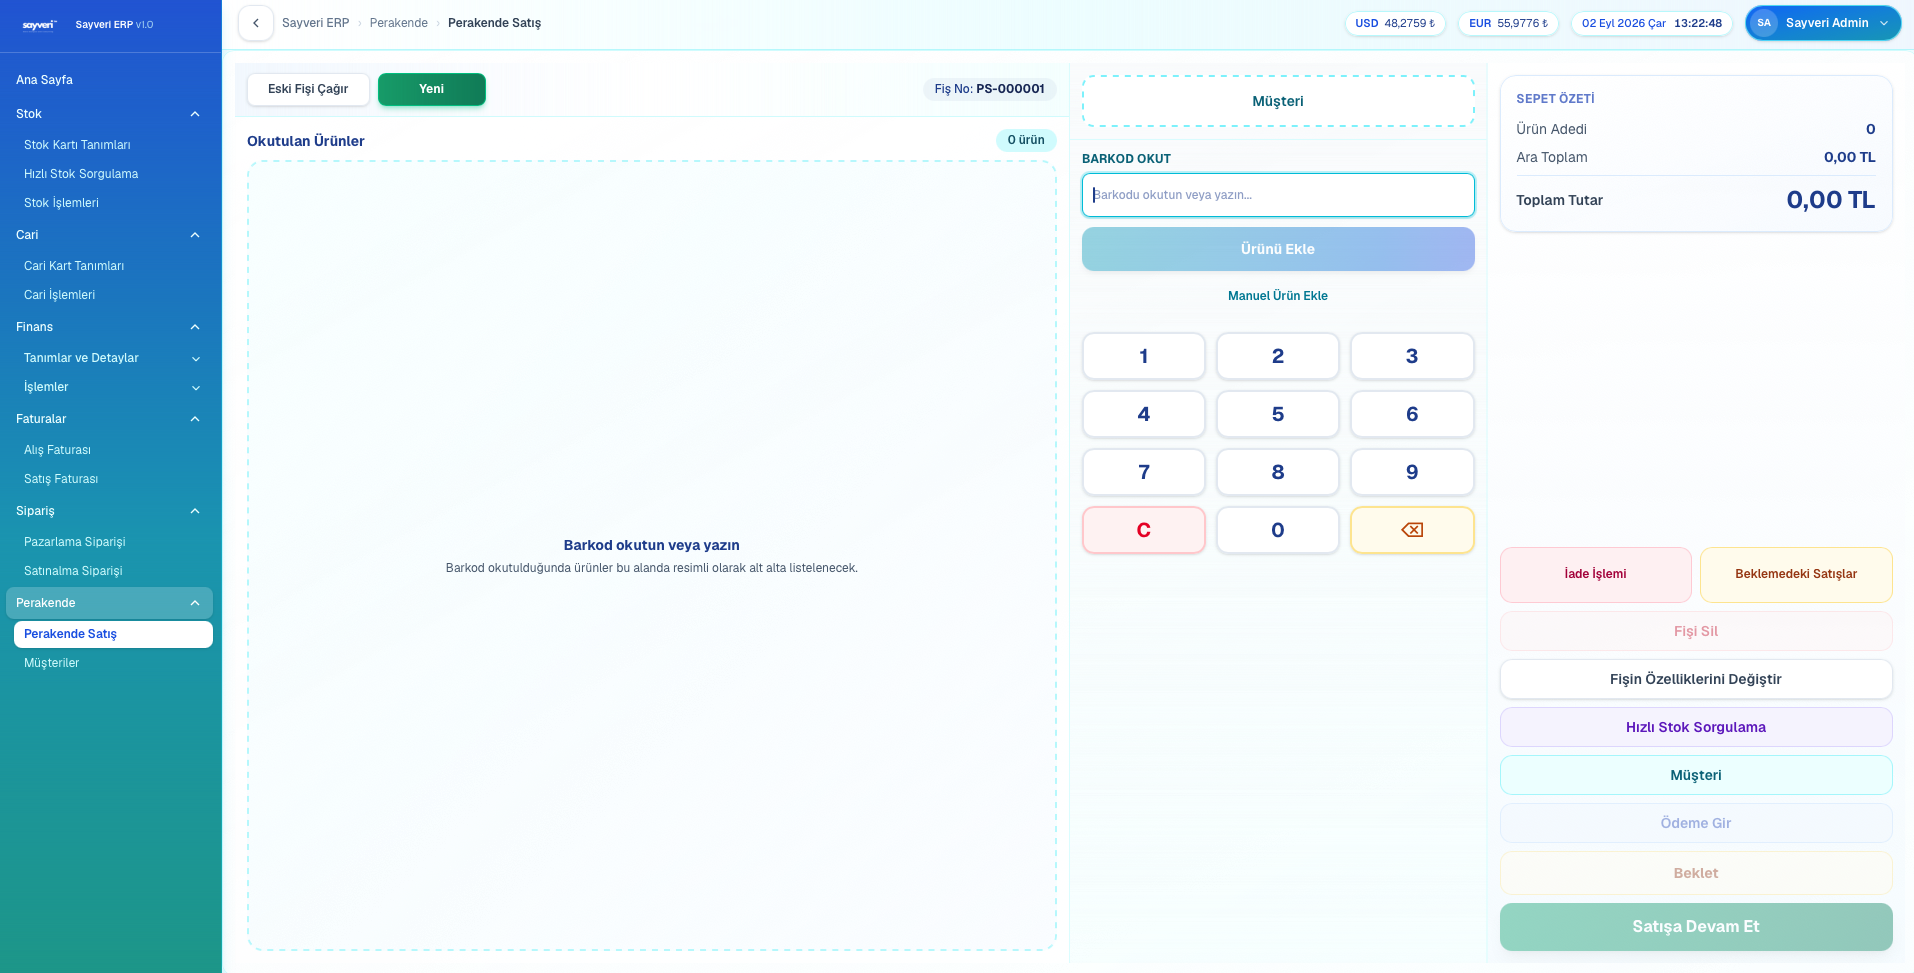Tap the red C clear key
1914x973 pixels.
[x=1144, y=530]
